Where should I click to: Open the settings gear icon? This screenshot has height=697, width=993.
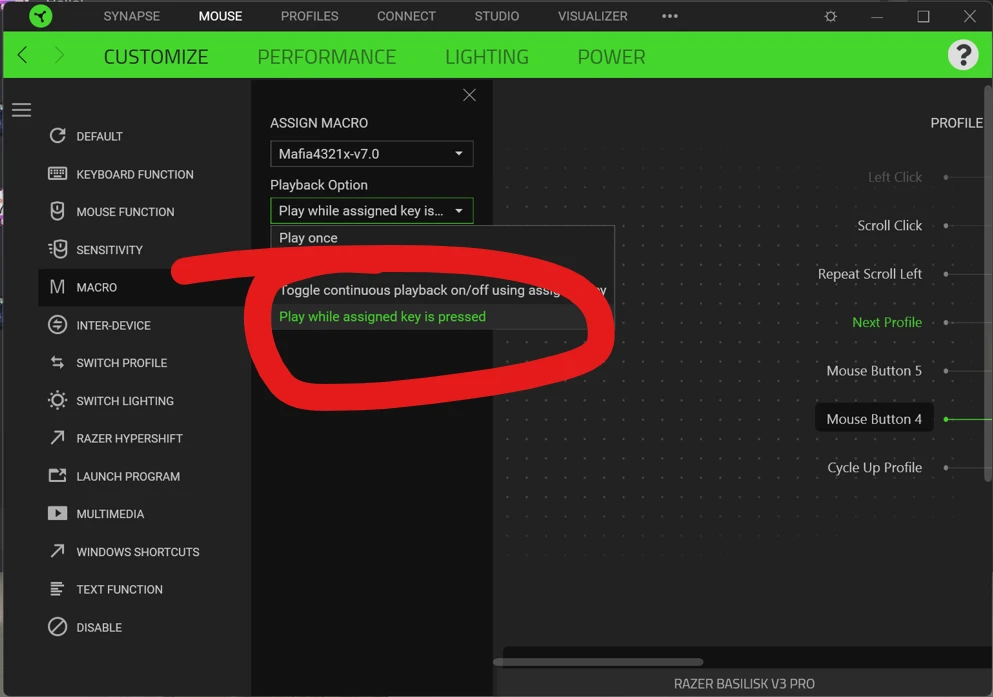pyautogui.click(x=830, y=16)
